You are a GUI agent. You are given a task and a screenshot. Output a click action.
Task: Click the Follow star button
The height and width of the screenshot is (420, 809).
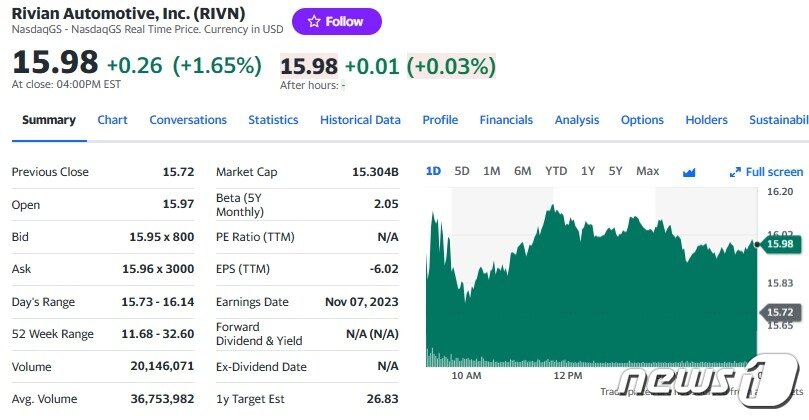[336, 22]
